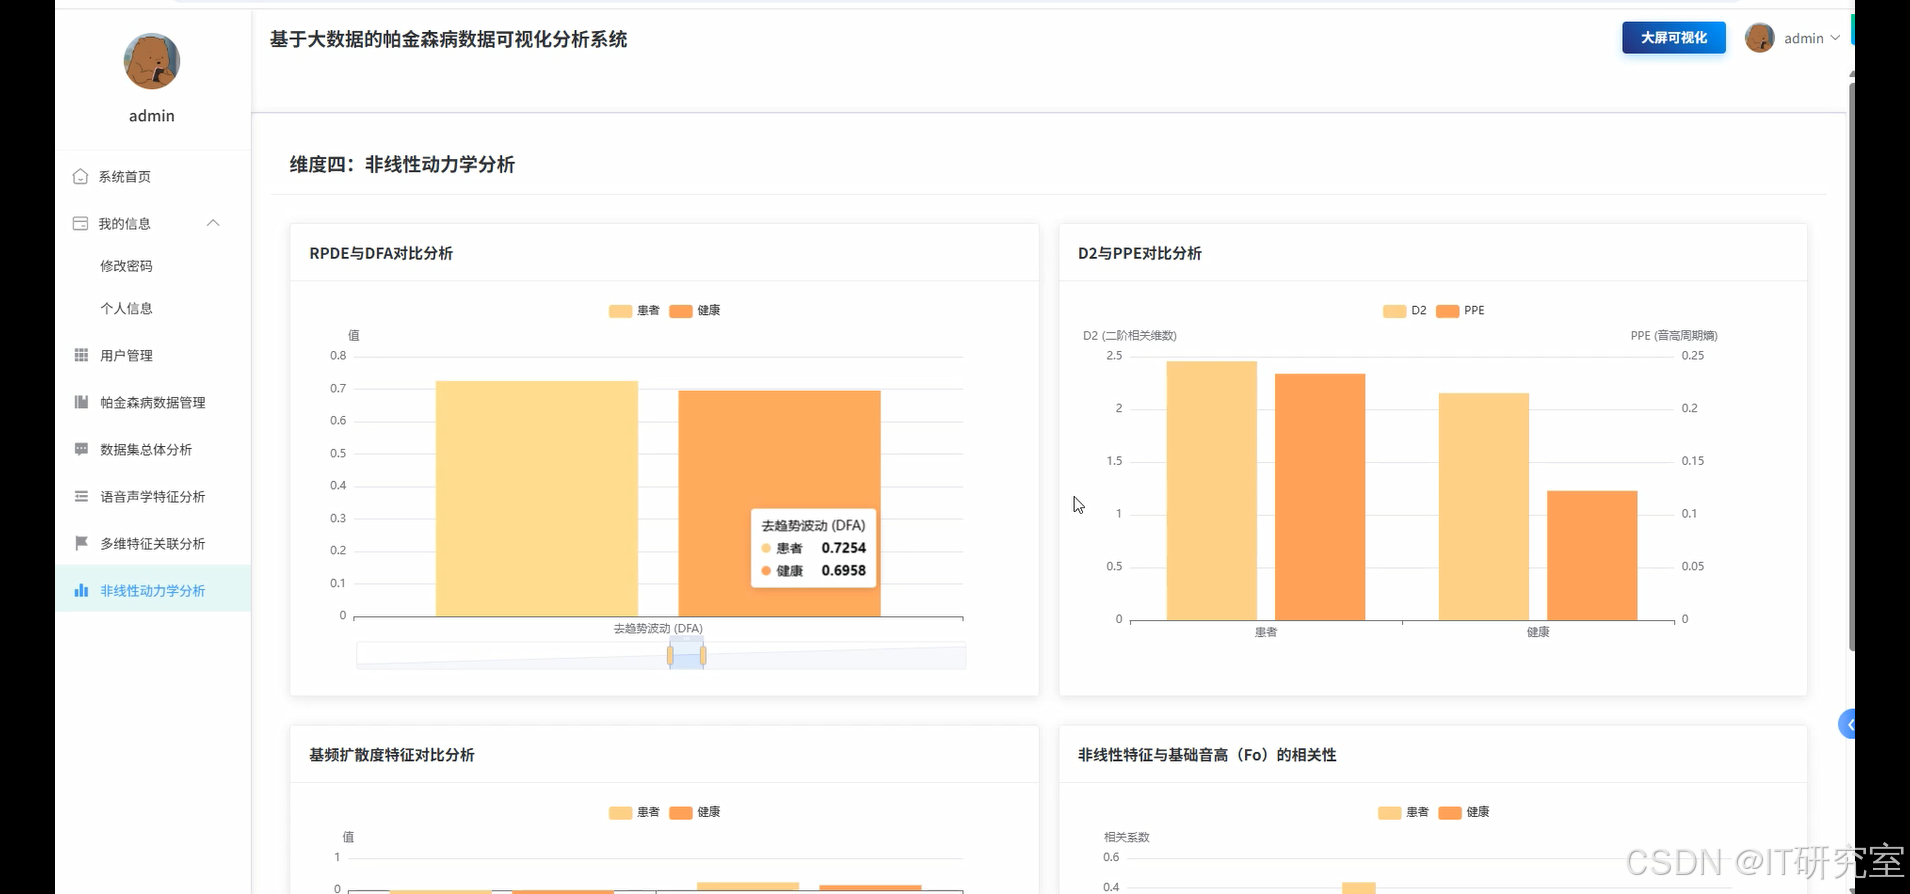Toggle 健康 legend in 基频扩散度 chart
The height and width of the screenshot is (894, 1910).
coord(695,812)
